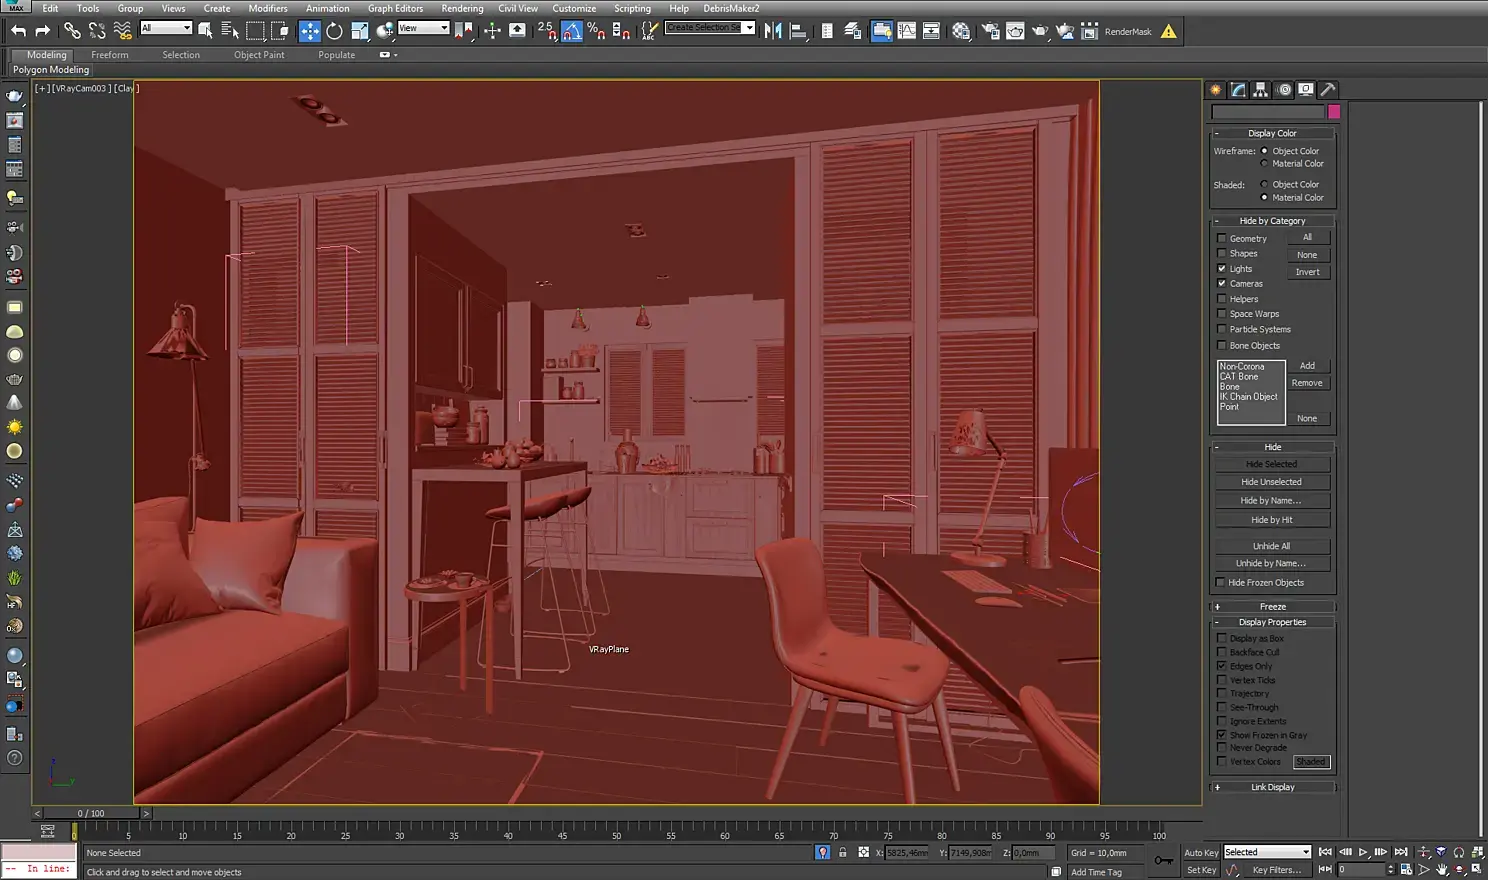Click the Unlink Selection icon
This screenshot has width=1488, height=880.
click(97, 31)
